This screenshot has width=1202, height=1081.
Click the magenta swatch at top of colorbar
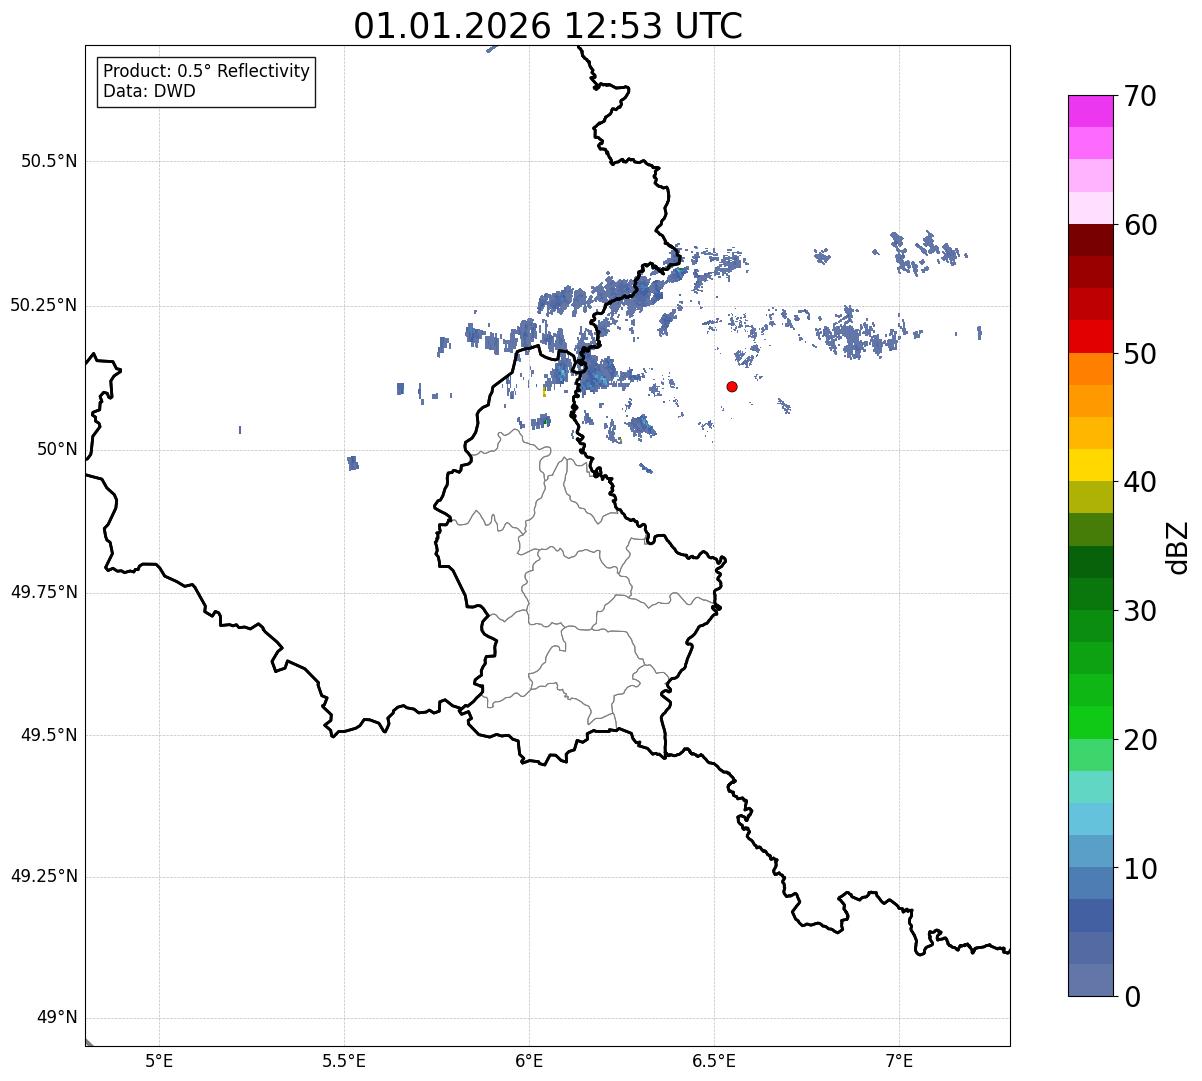[x=1091, y=111]
